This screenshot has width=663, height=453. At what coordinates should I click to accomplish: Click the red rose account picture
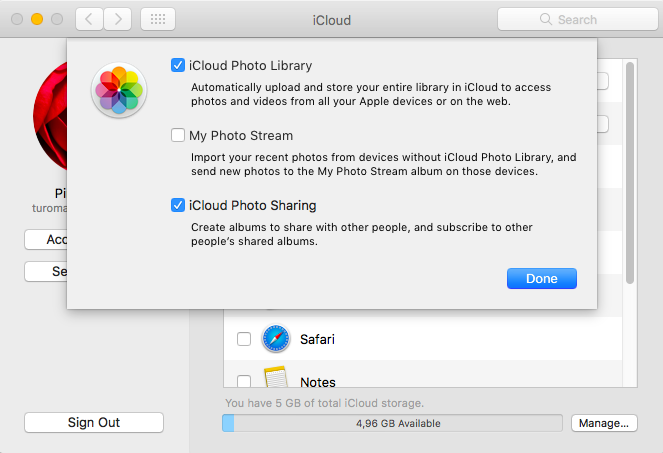[x=50, y=115]
